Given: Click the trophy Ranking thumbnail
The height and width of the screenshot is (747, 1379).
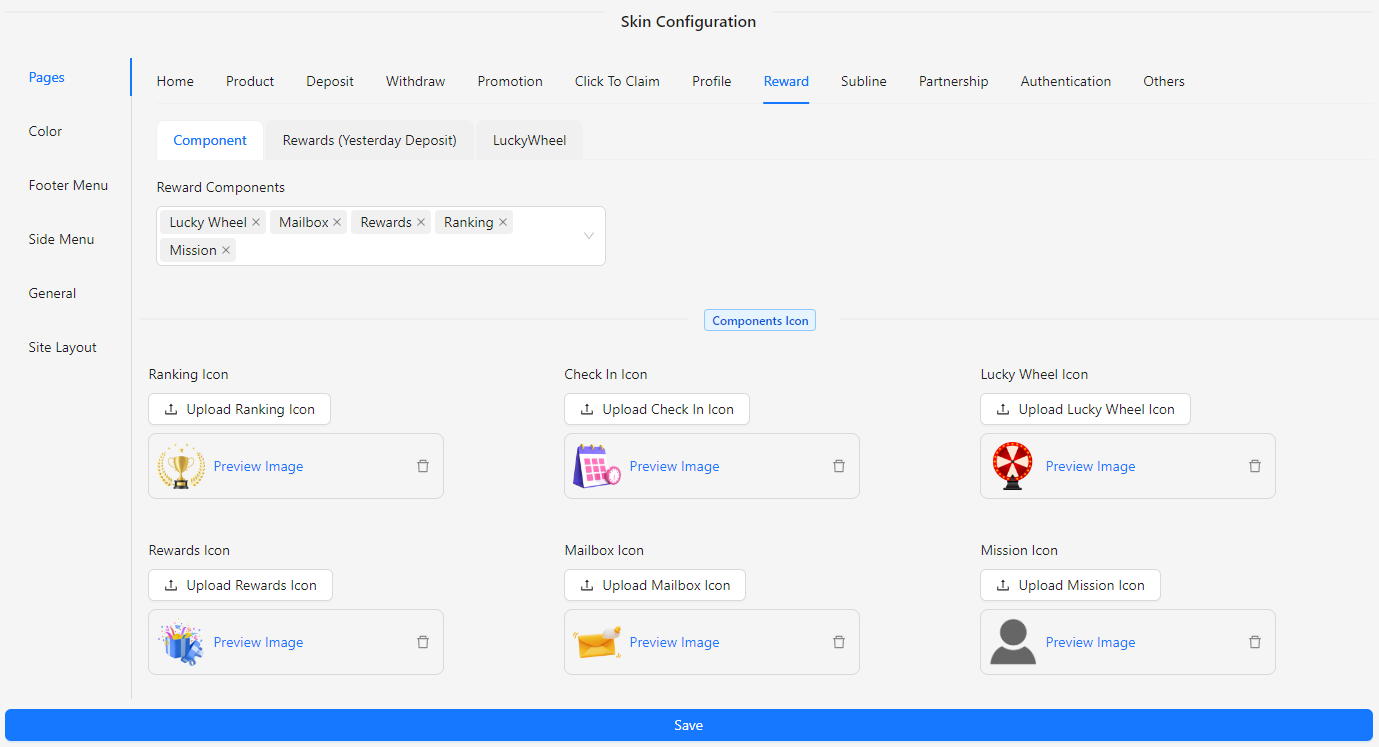Looking at the screenshot, I should [181, 466].
